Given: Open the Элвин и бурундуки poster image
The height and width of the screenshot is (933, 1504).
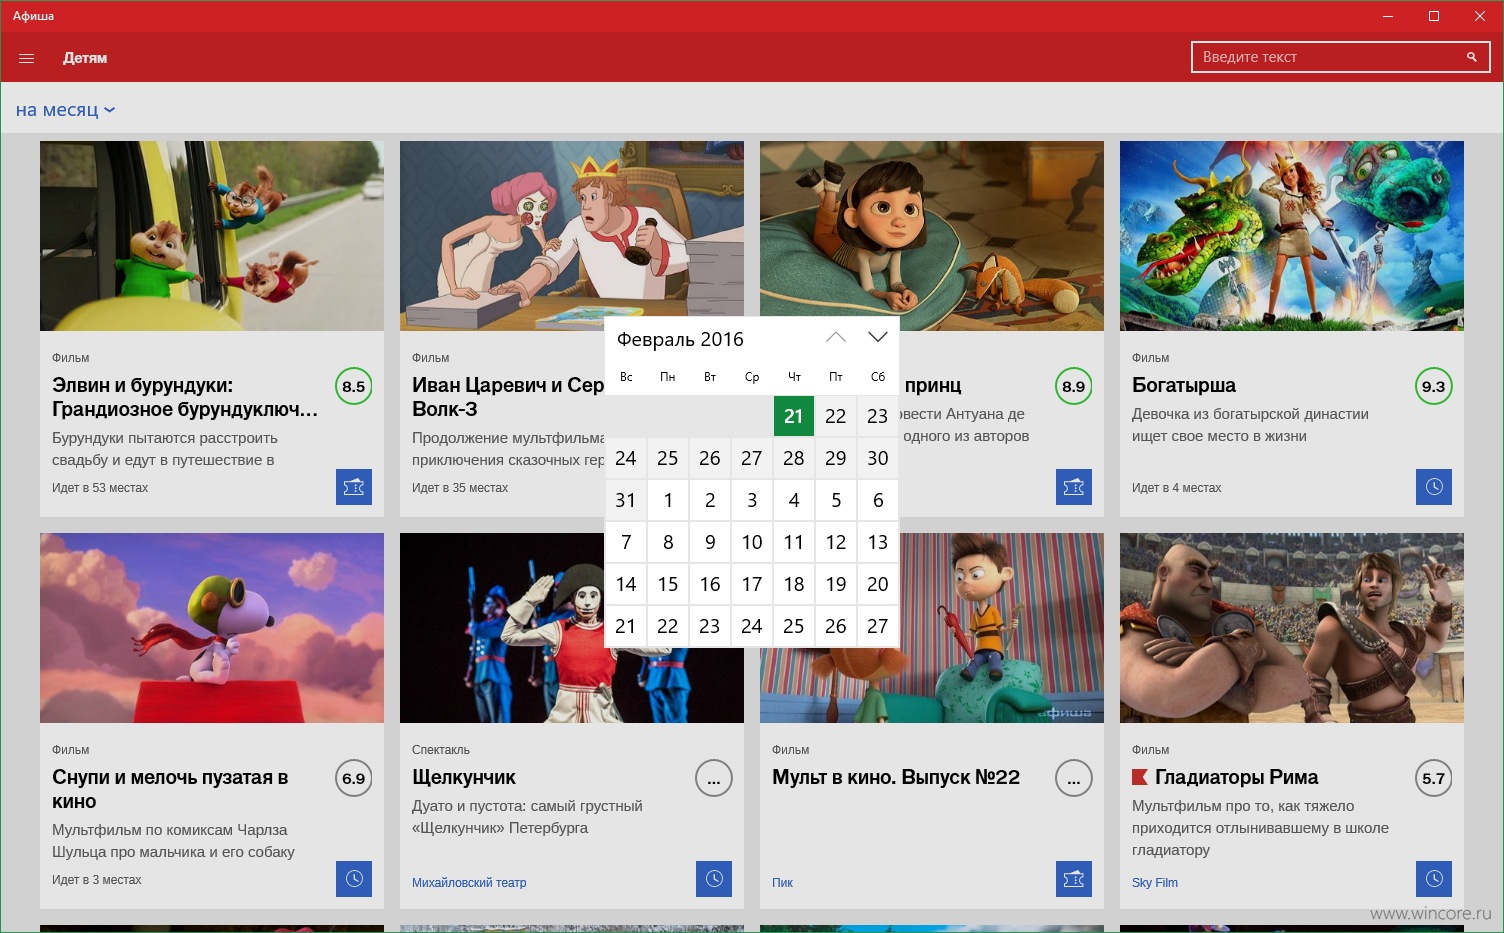Looking at the screenshot, I should pos(212,236).
